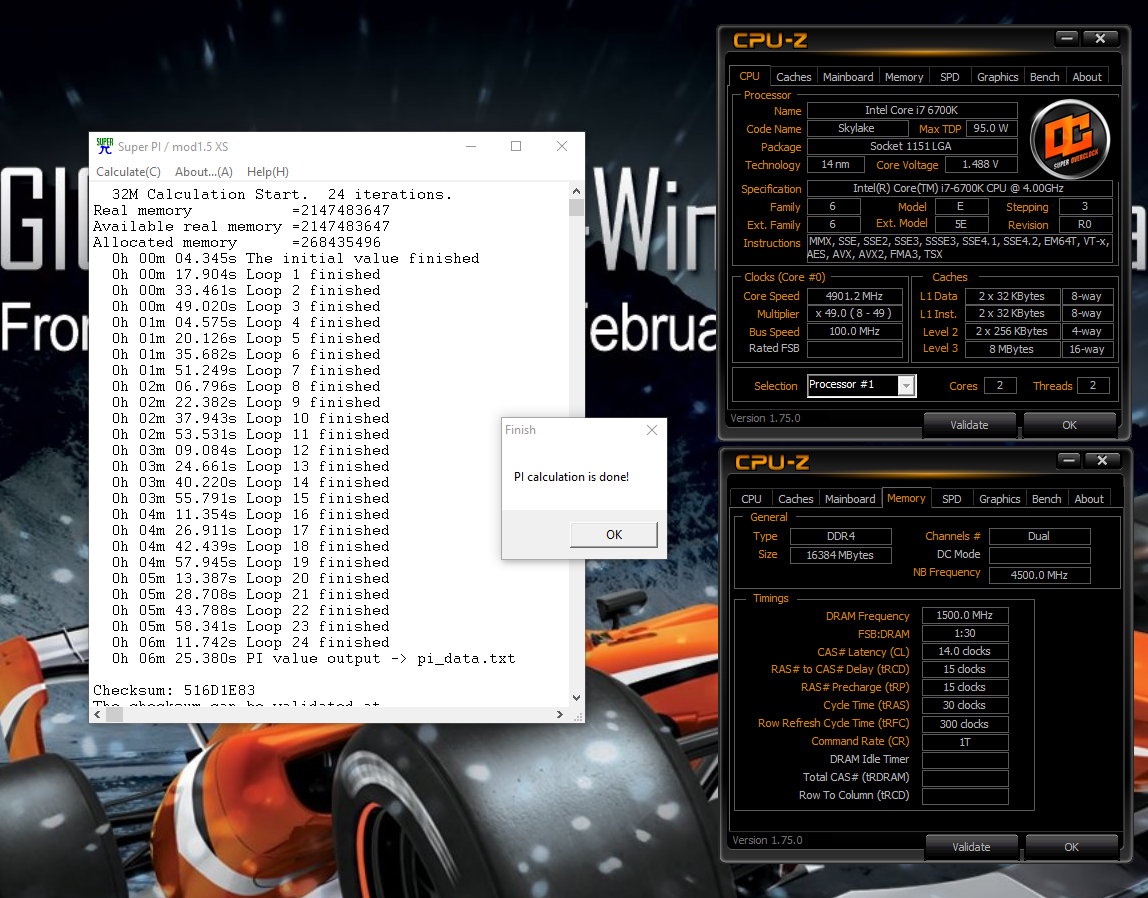
Task: Switch to SPD tab in upper CPU-Z
Action: tap(950, 77)
